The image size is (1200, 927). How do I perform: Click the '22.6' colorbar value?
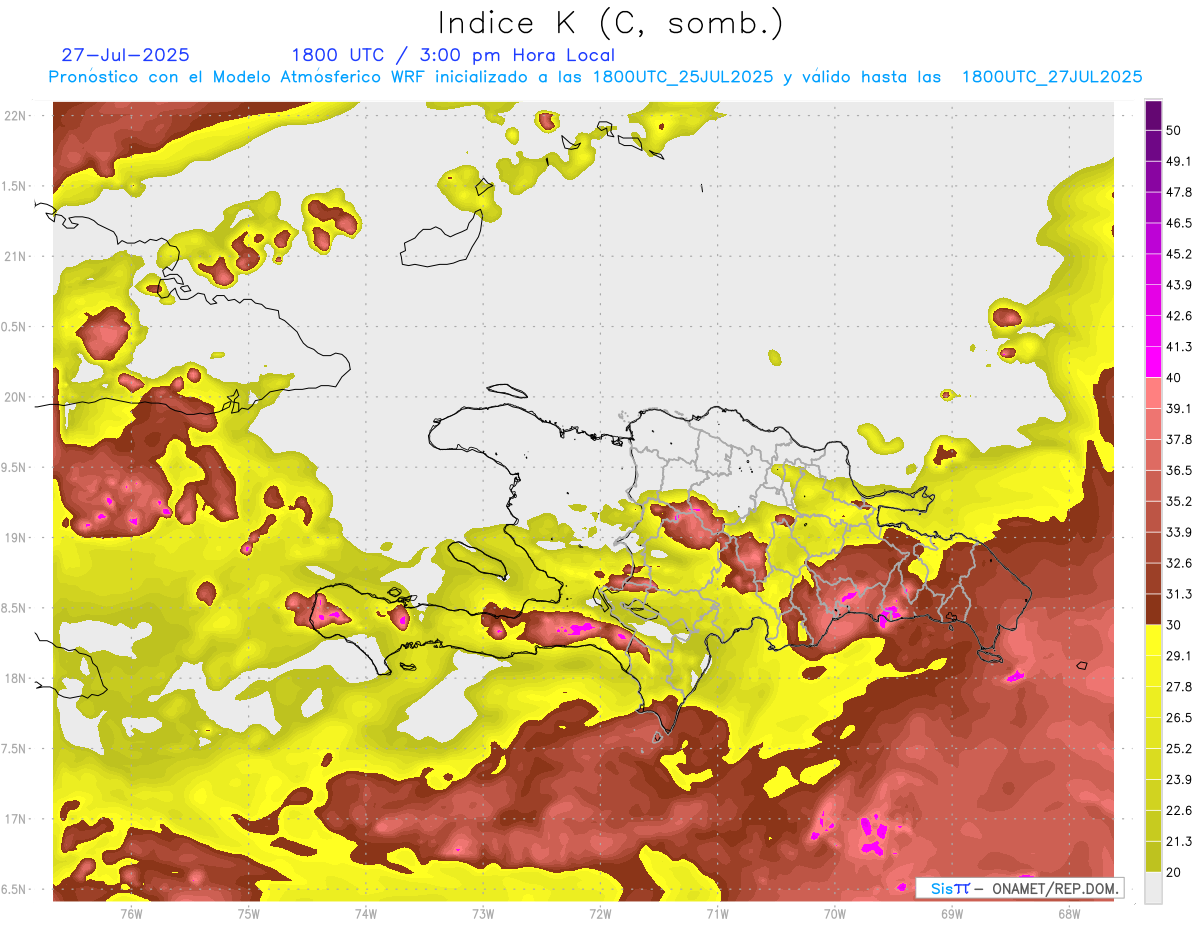tap(1179, 811)
